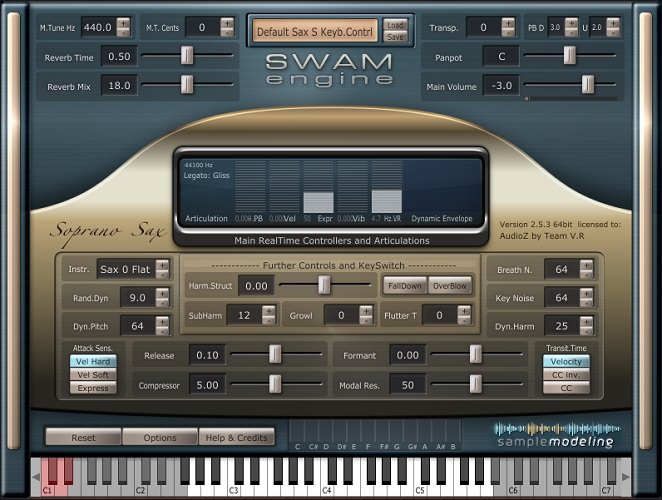Step down the Instr. Sax 0 Flat selector
This screenshot has width=662, height=500.
pos(163,274)
